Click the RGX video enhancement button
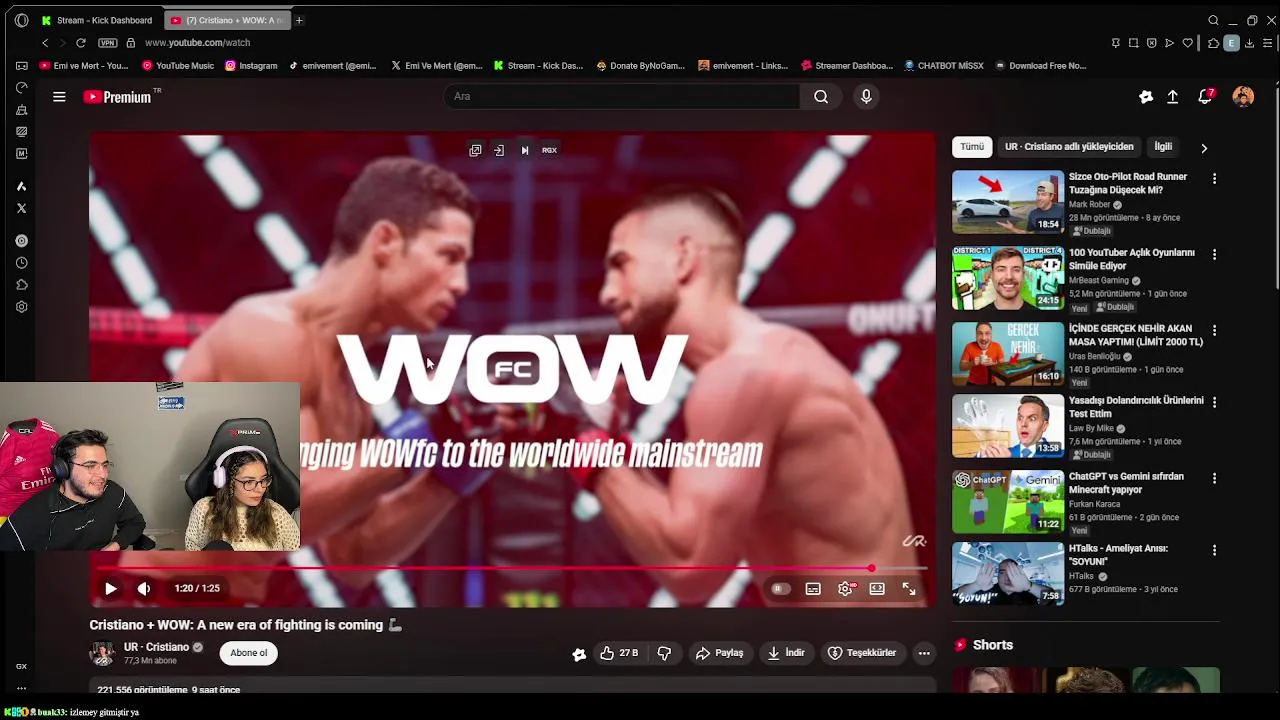The width and height of the screenshot is (1280, 720). 549,150
